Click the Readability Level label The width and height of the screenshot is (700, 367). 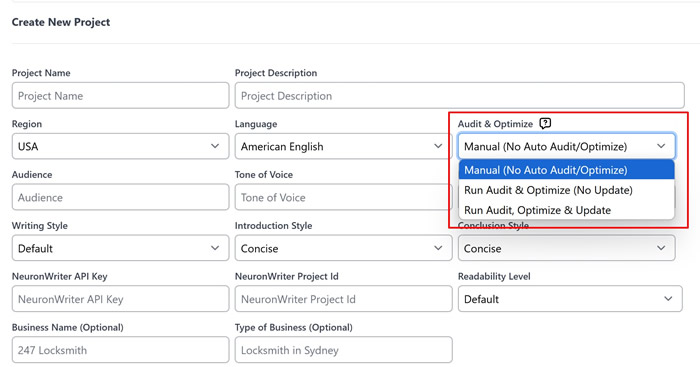(x=494, y=277)
